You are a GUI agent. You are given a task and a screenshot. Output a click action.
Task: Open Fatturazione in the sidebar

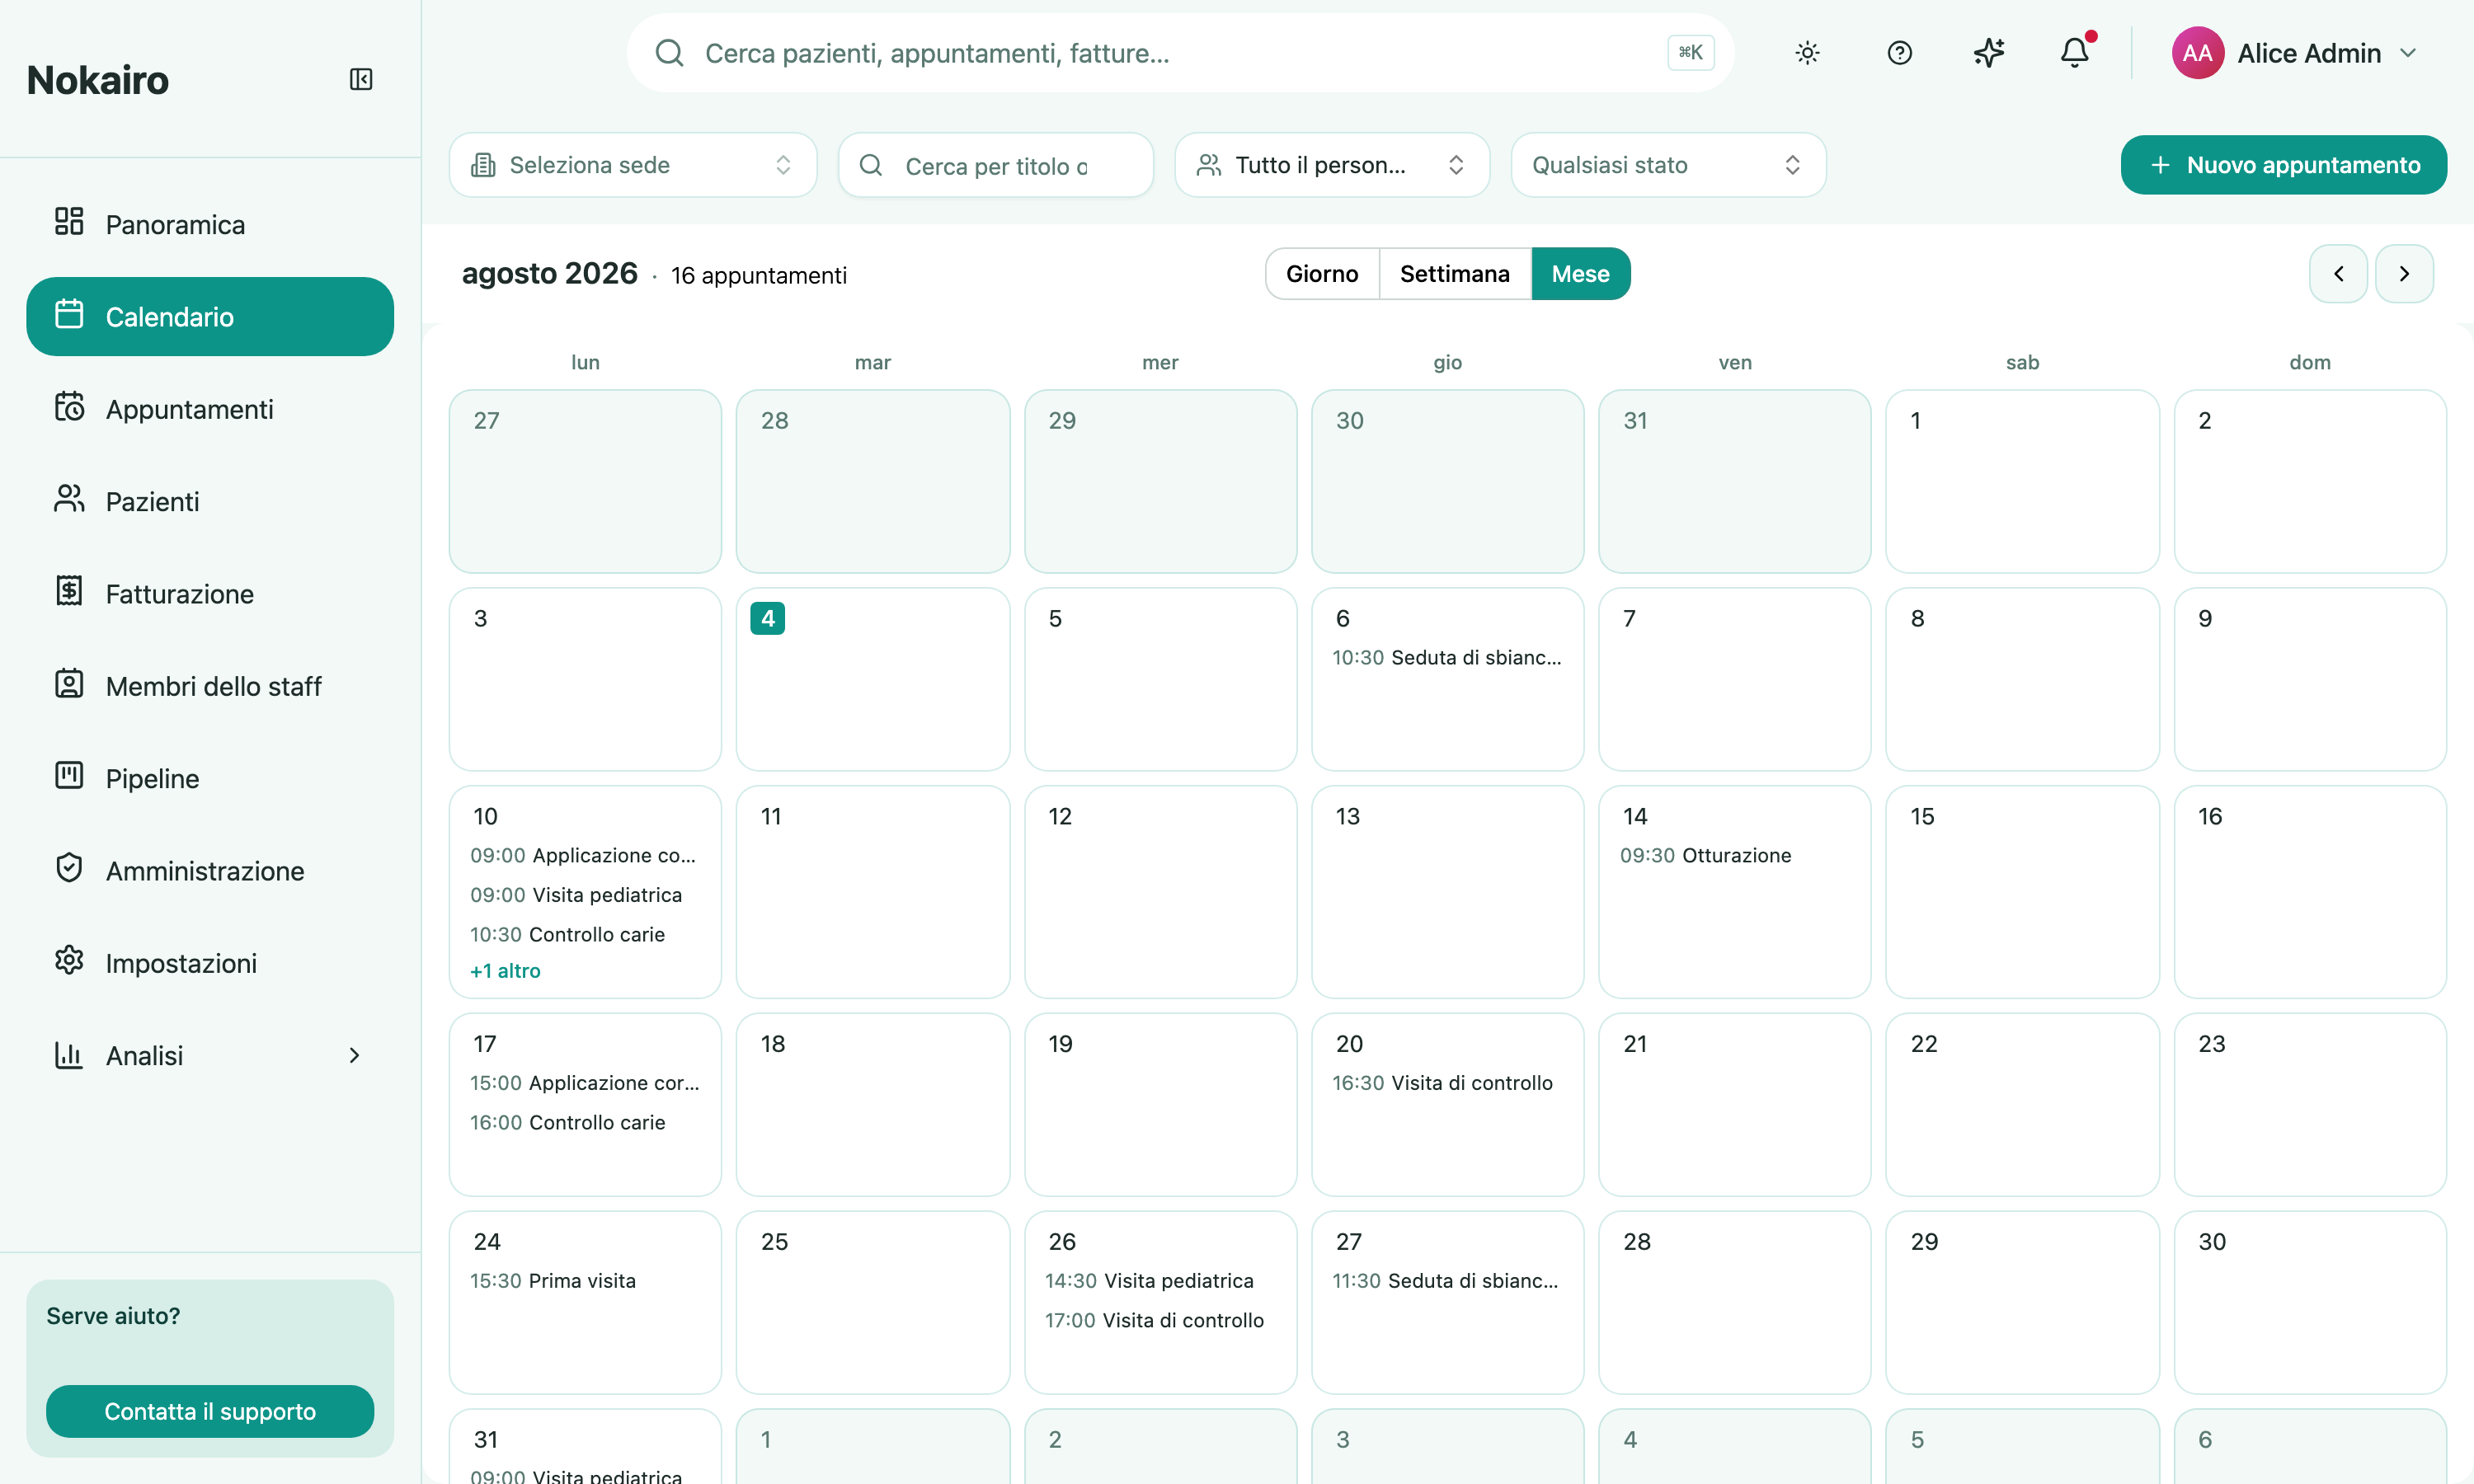[210, 594]
